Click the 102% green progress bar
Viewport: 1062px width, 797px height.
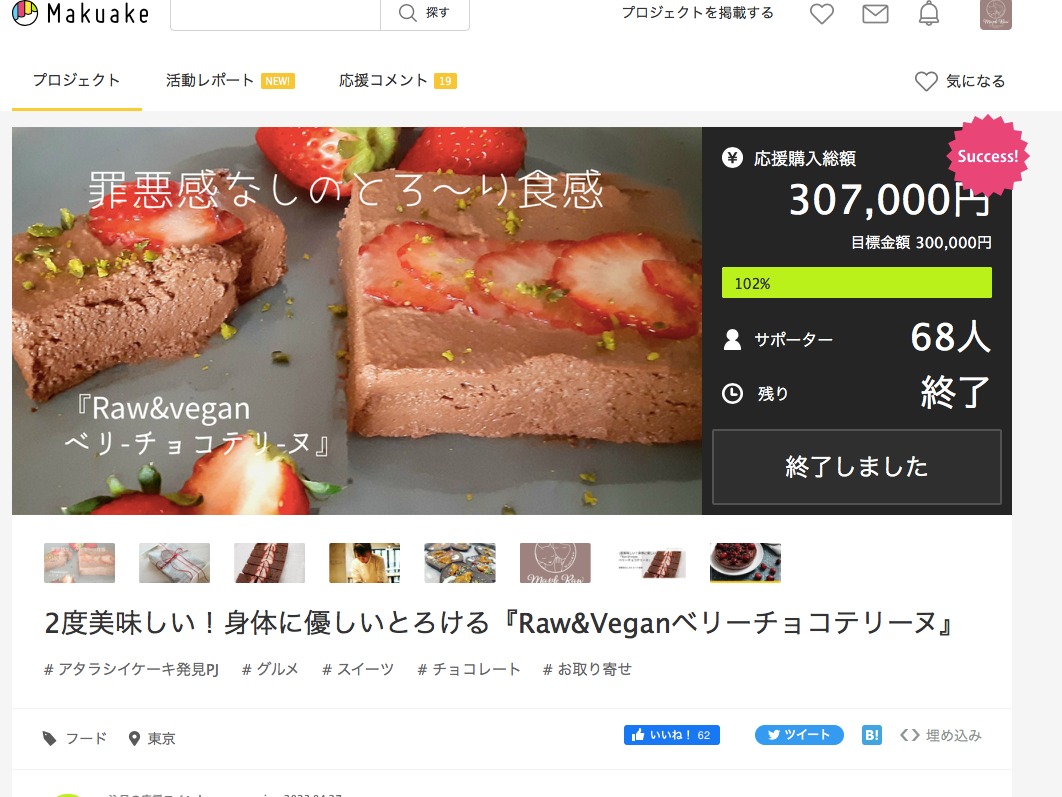tap(856, 283)
